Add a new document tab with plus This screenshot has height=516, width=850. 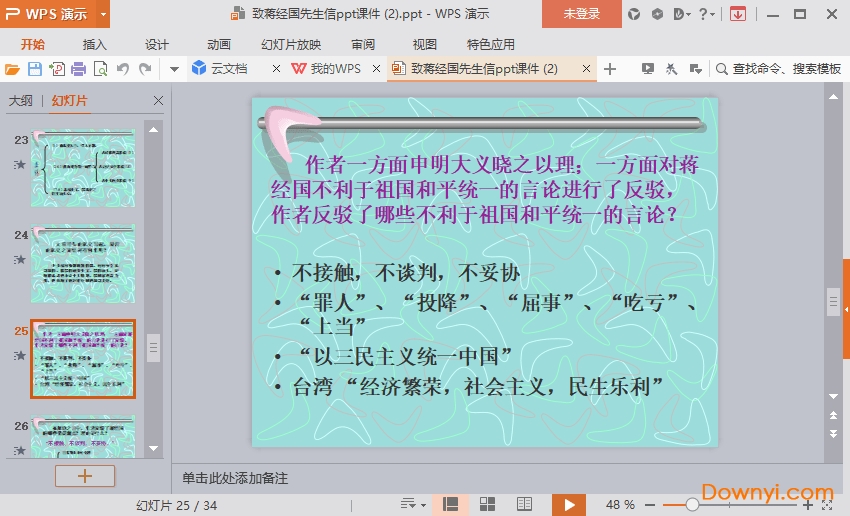coord(610,69)
